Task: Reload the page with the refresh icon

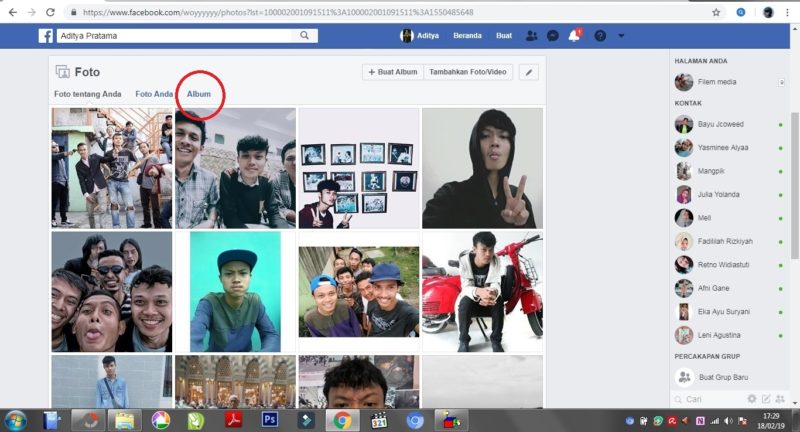Action: (50, 12)
